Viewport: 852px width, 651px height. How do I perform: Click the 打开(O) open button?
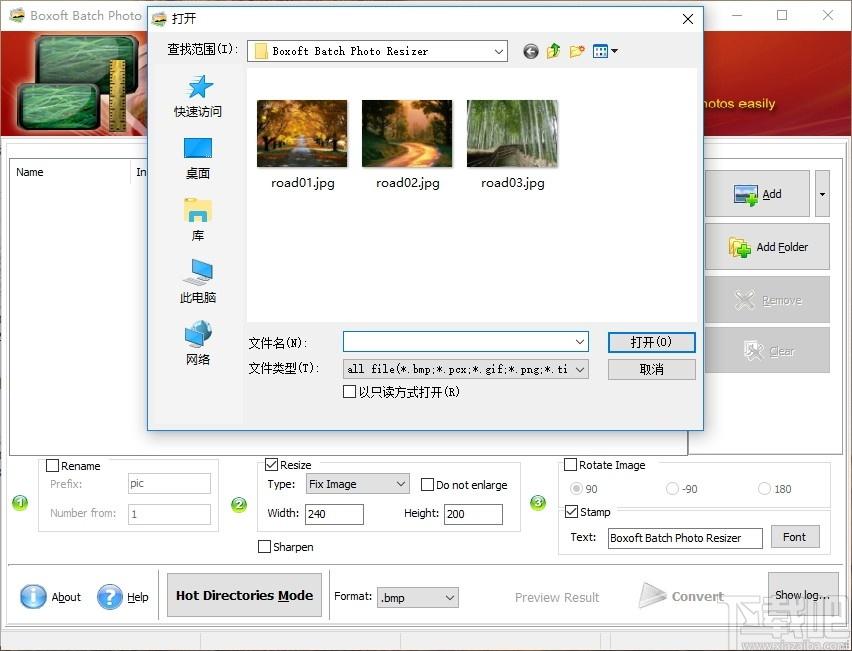coord(651,342)
